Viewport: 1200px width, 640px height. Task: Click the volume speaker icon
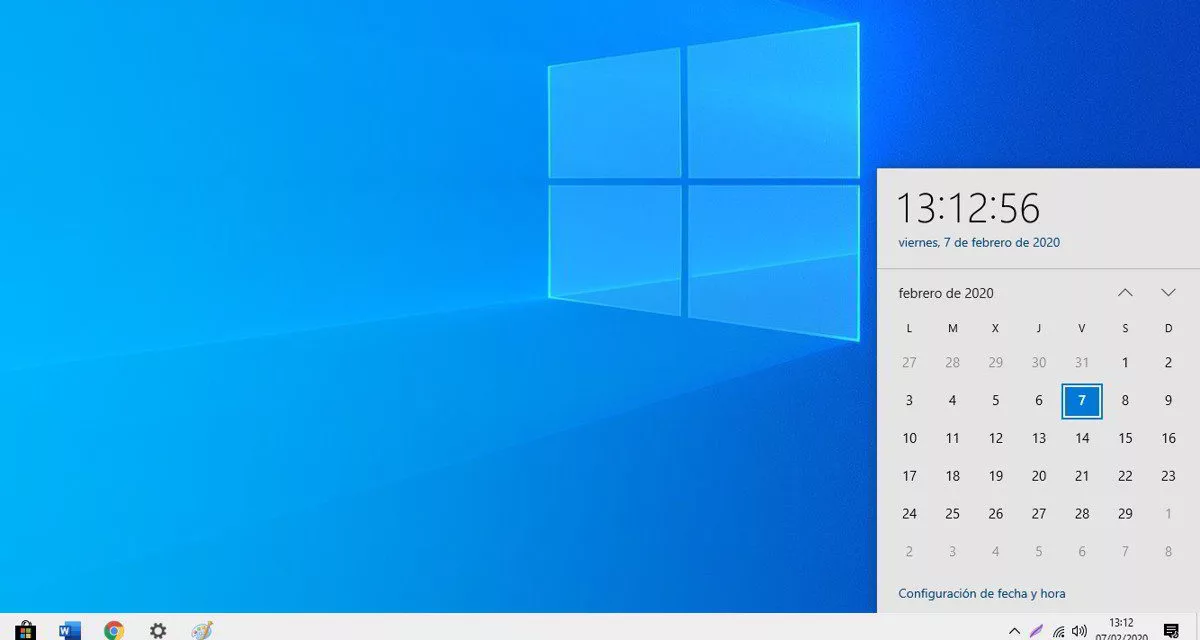1079,631
